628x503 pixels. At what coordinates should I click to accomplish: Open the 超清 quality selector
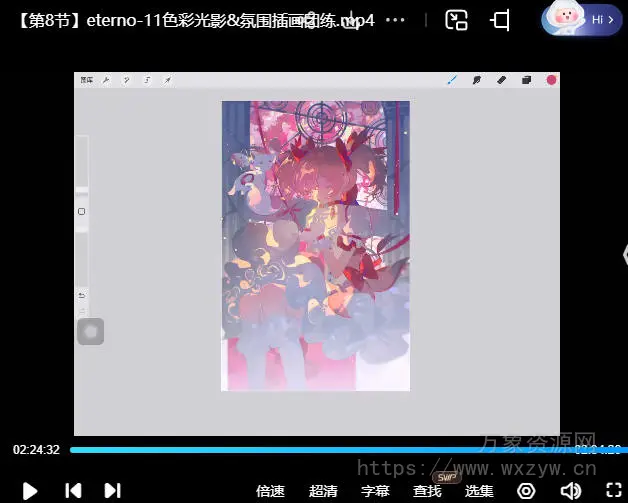(x=323, y=490)
